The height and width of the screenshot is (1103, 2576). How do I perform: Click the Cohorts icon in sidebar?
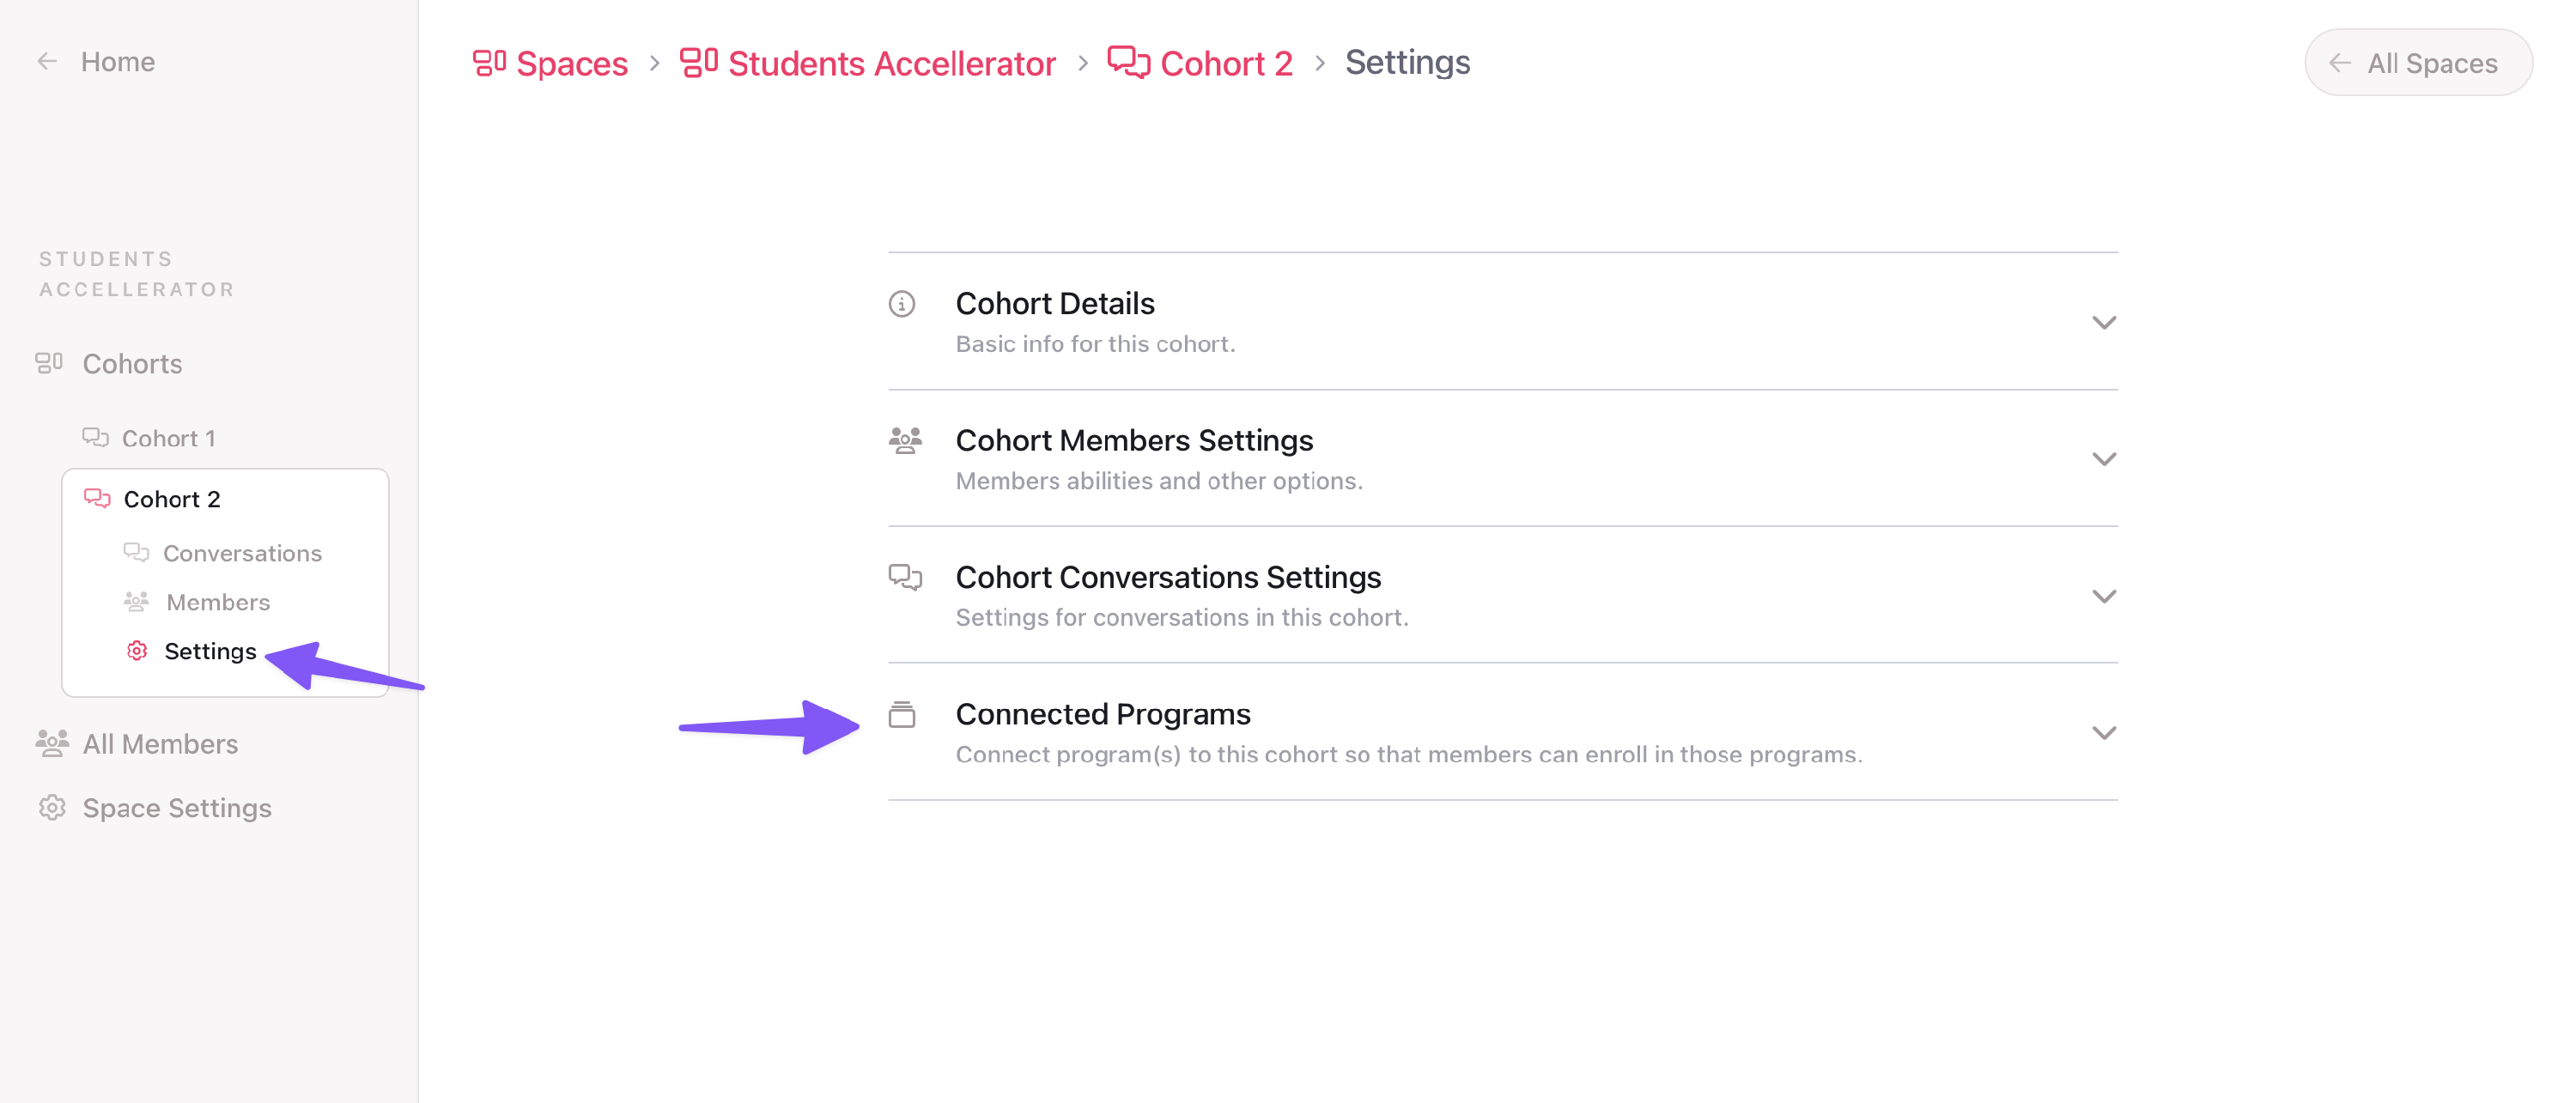(x=49, y=363)
